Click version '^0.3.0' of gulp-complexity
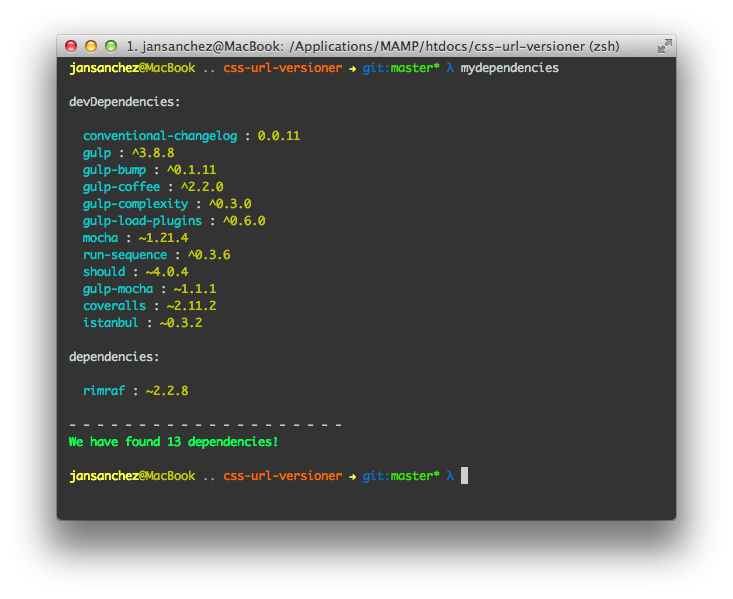The image size is (733, 599). pos(230,204)
